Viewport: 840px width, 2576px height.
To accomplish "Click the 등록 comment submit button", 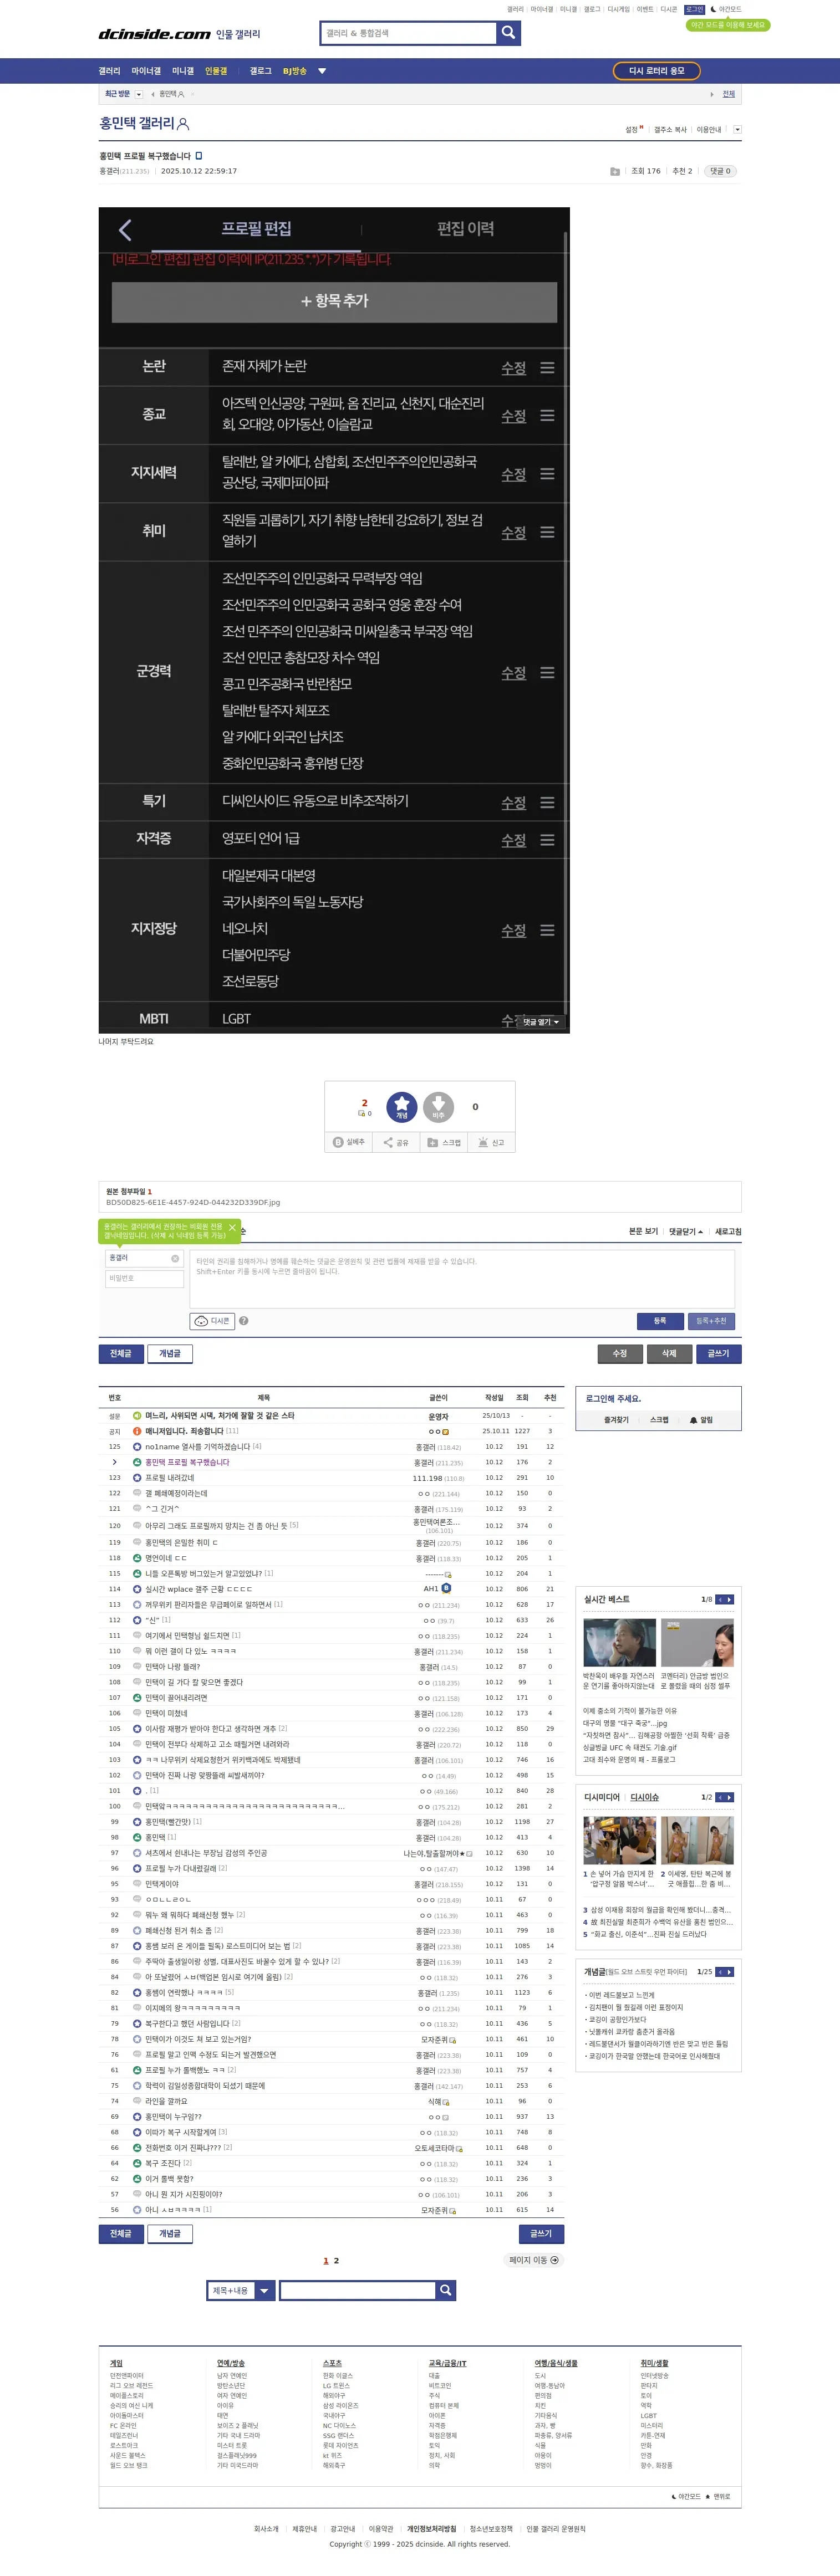I will (x=660, y=1321).
